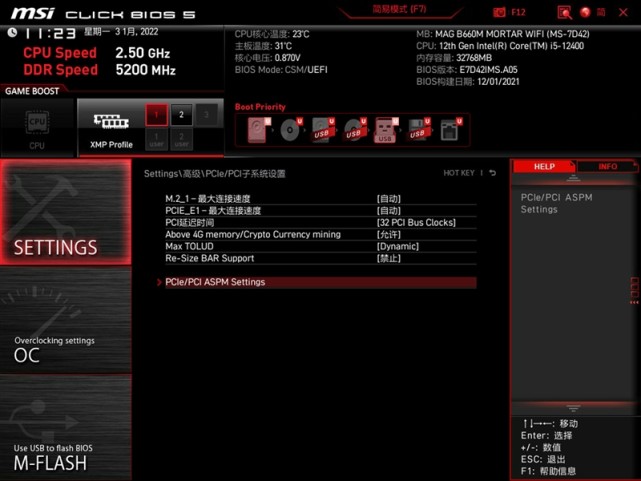
Task: Expand PCIe/PCI ASPM Settings submenu
Action: coord(320,282)
